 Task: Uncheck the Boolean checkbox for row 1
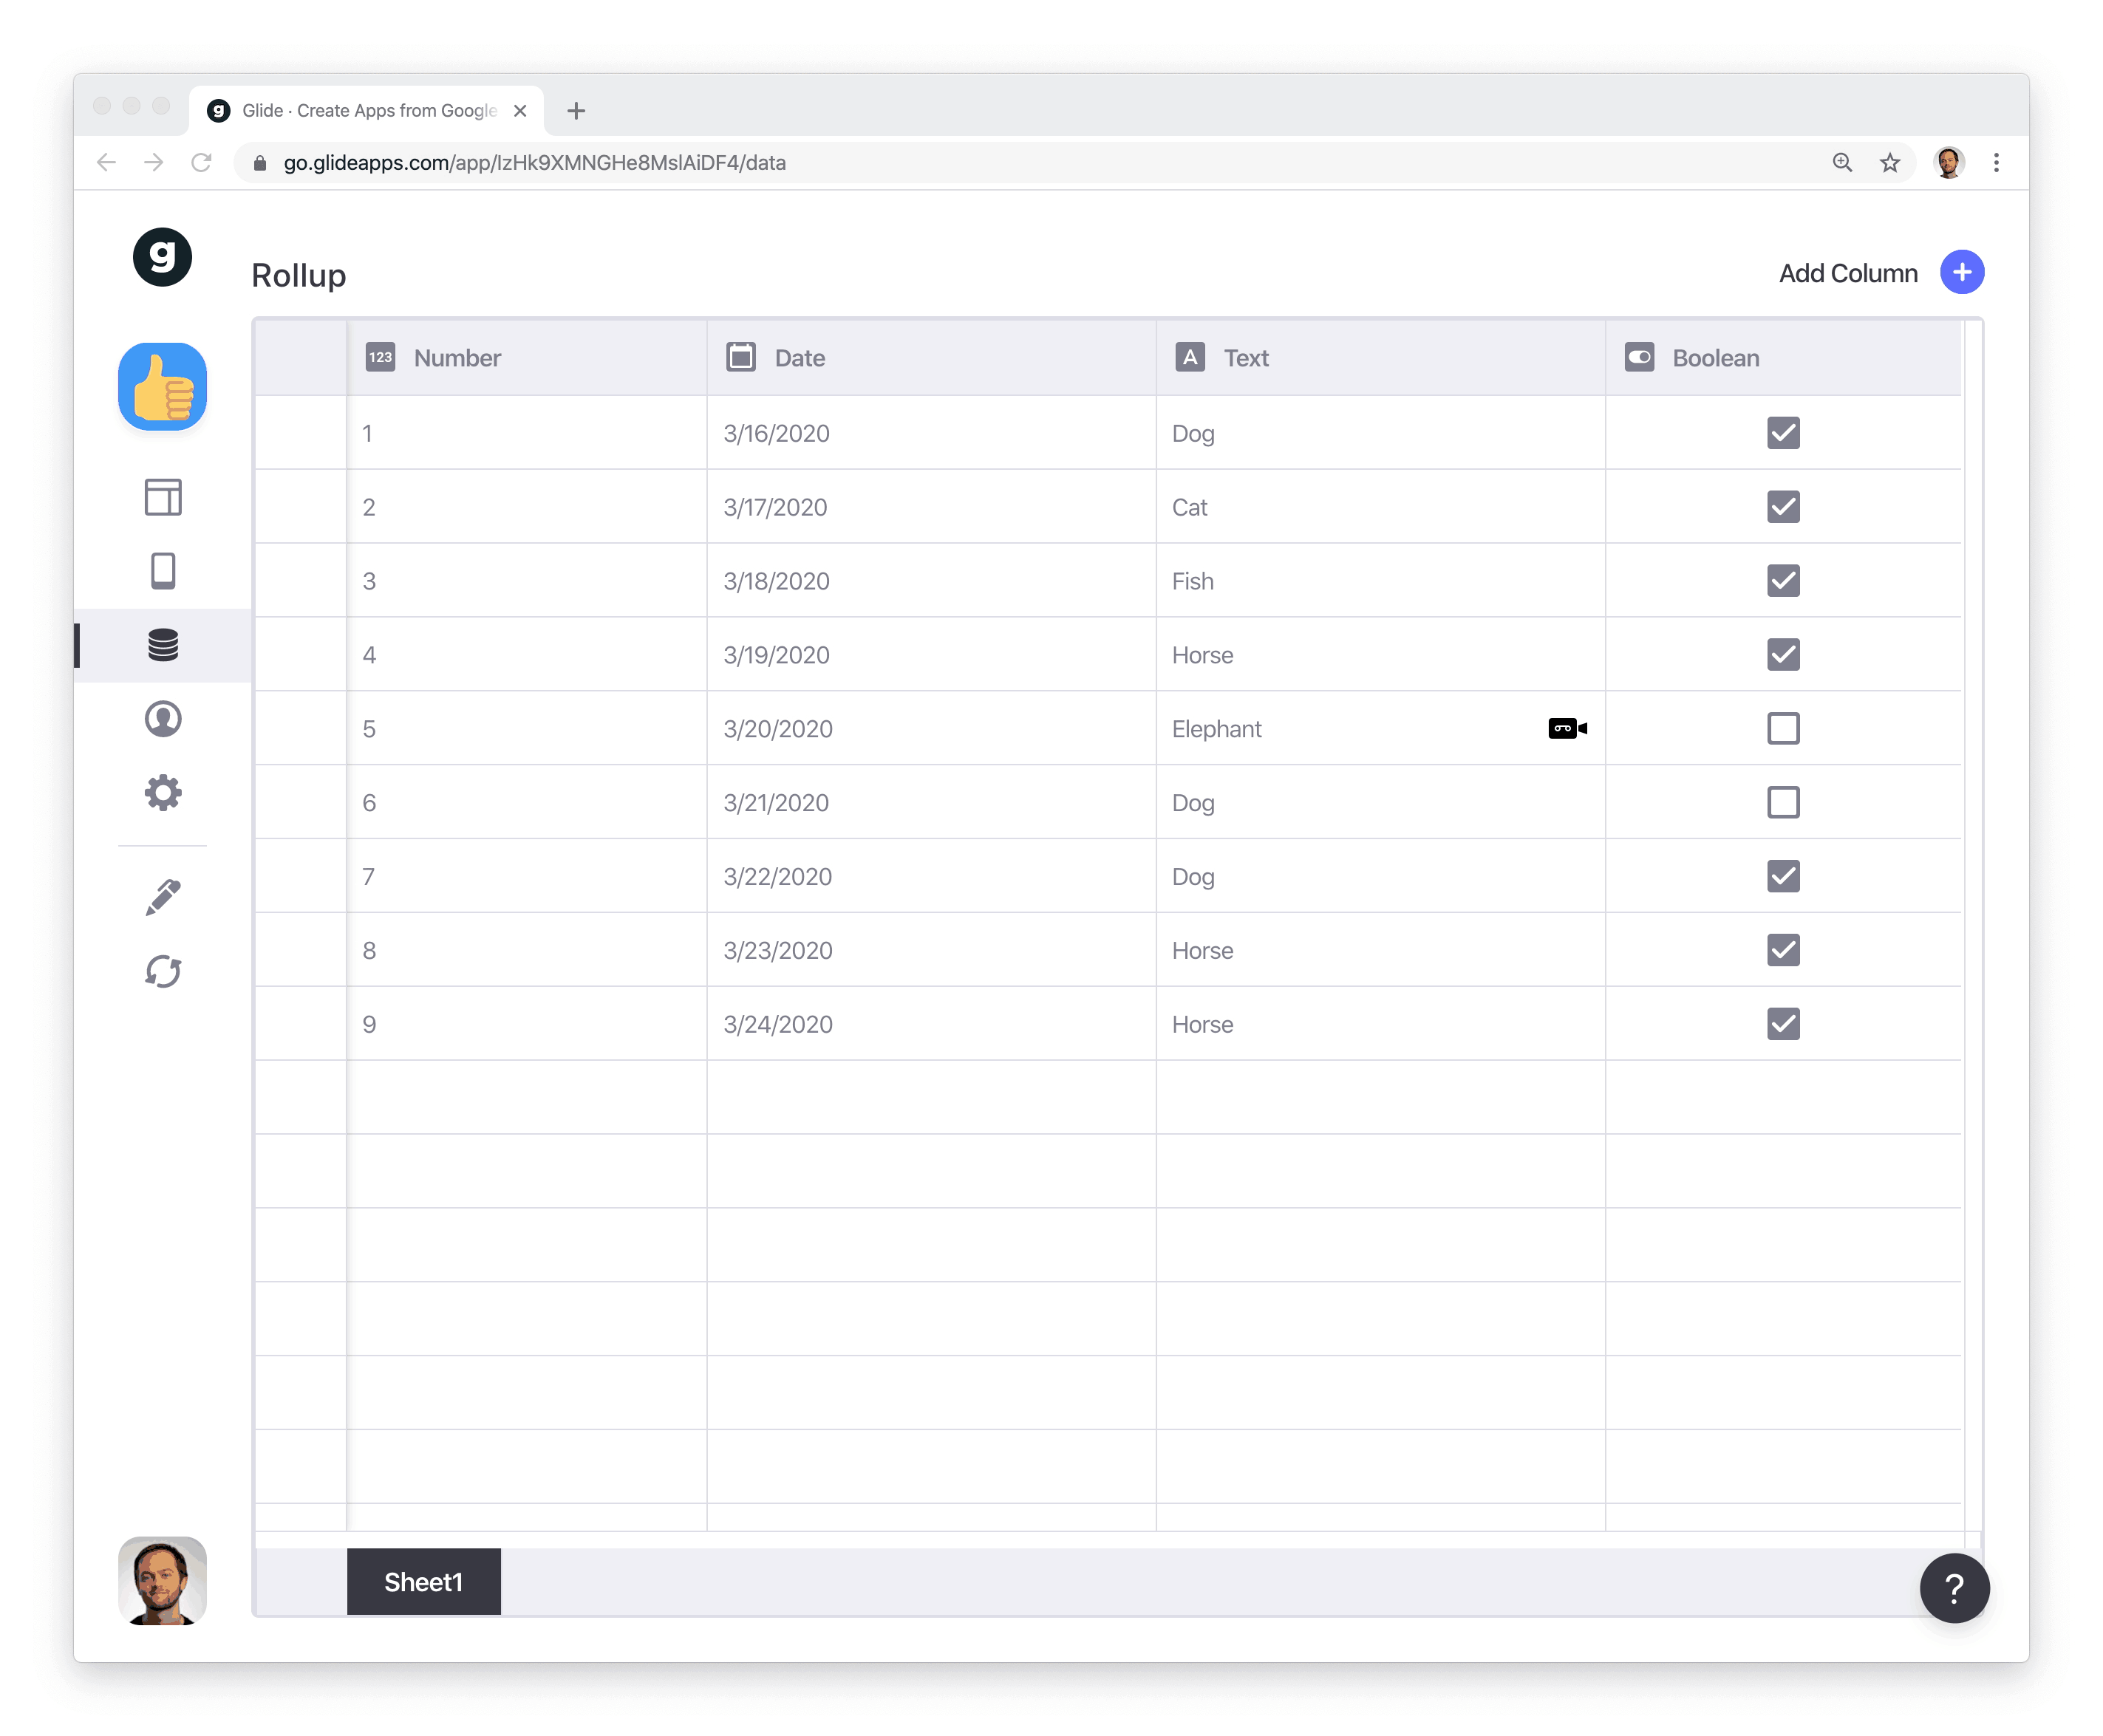click(1782, 433)
